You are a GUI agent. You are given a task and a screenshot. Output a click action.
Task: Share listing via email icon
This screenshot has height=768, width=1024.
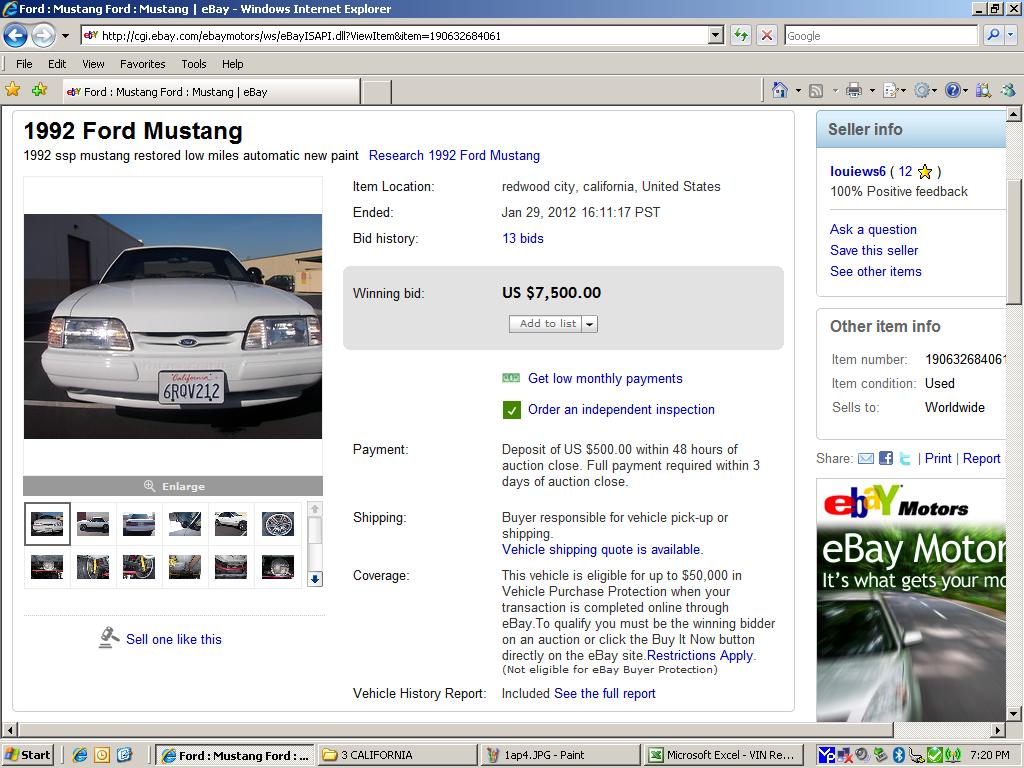pyautogui.click(x=865, y=458)
